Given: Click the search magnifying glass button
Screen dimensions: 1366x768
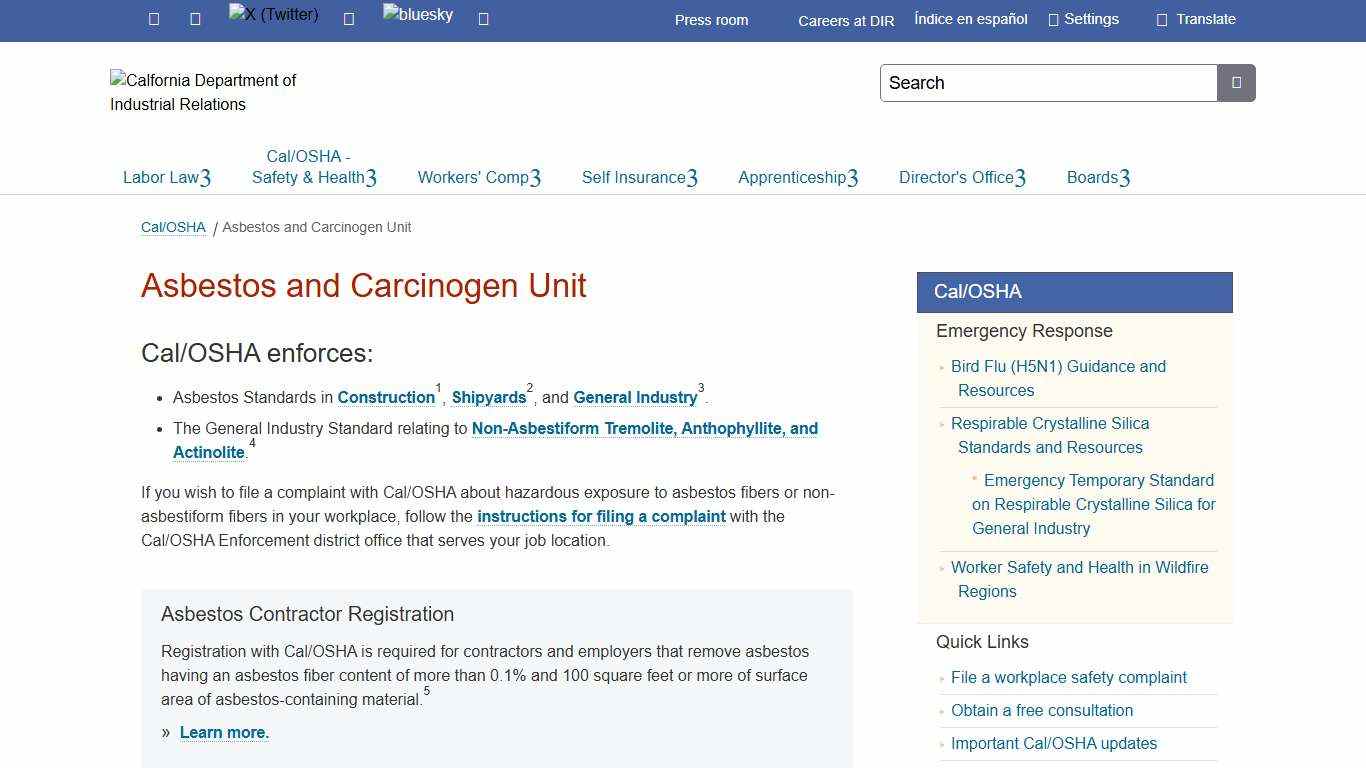Looking at the screenshot, I should coord(1236,83).
